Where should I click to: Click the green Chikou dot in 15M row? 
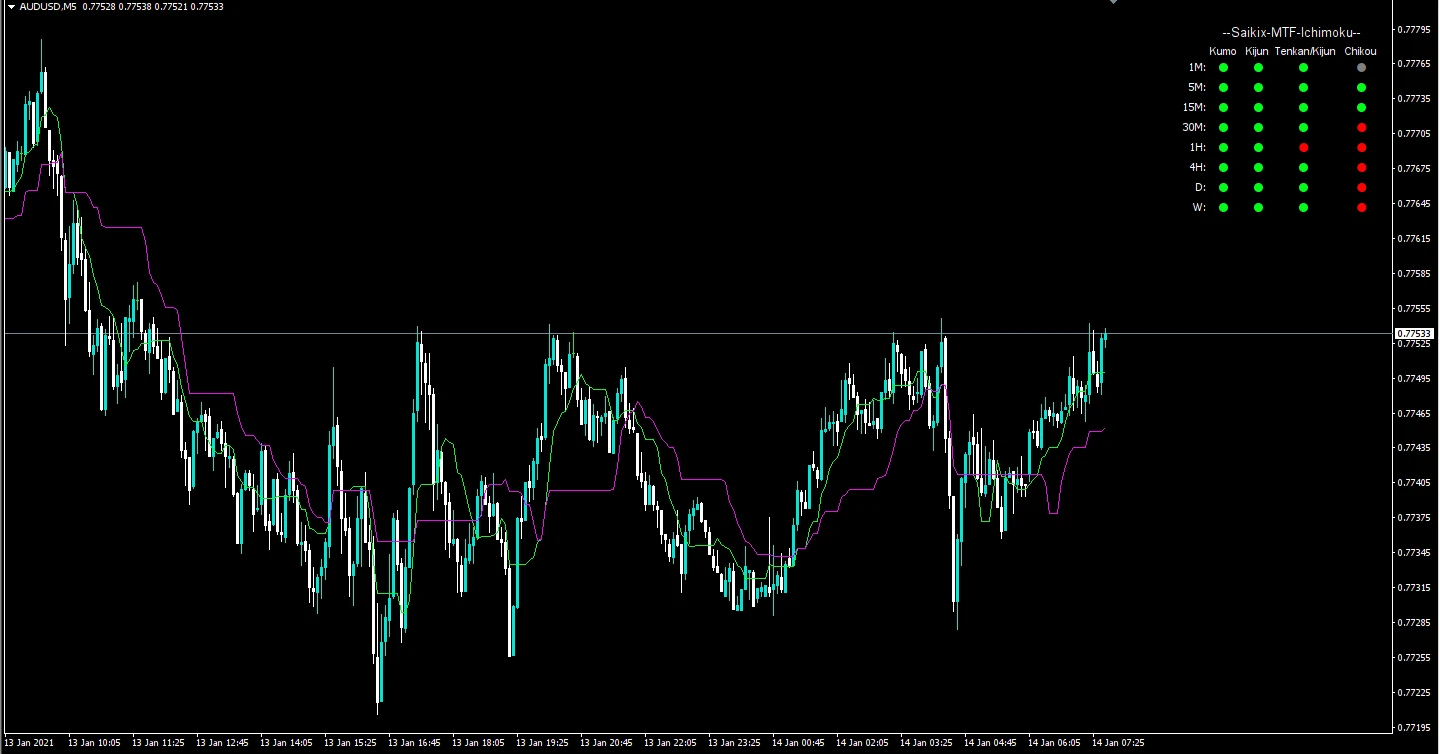pos(1361,108)
